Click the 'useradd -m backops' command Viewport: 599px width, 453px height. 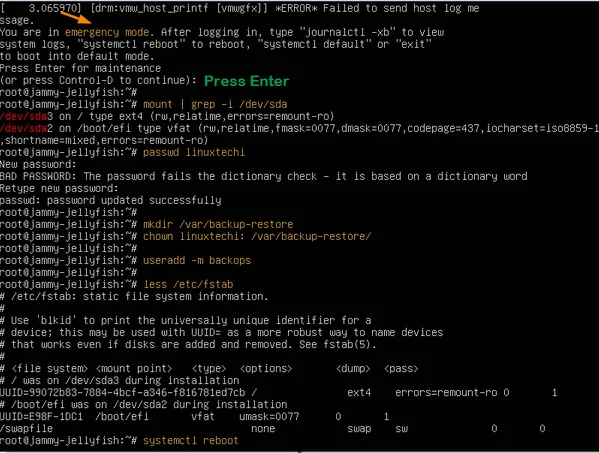pyautogui.click(x=197, y=260)
